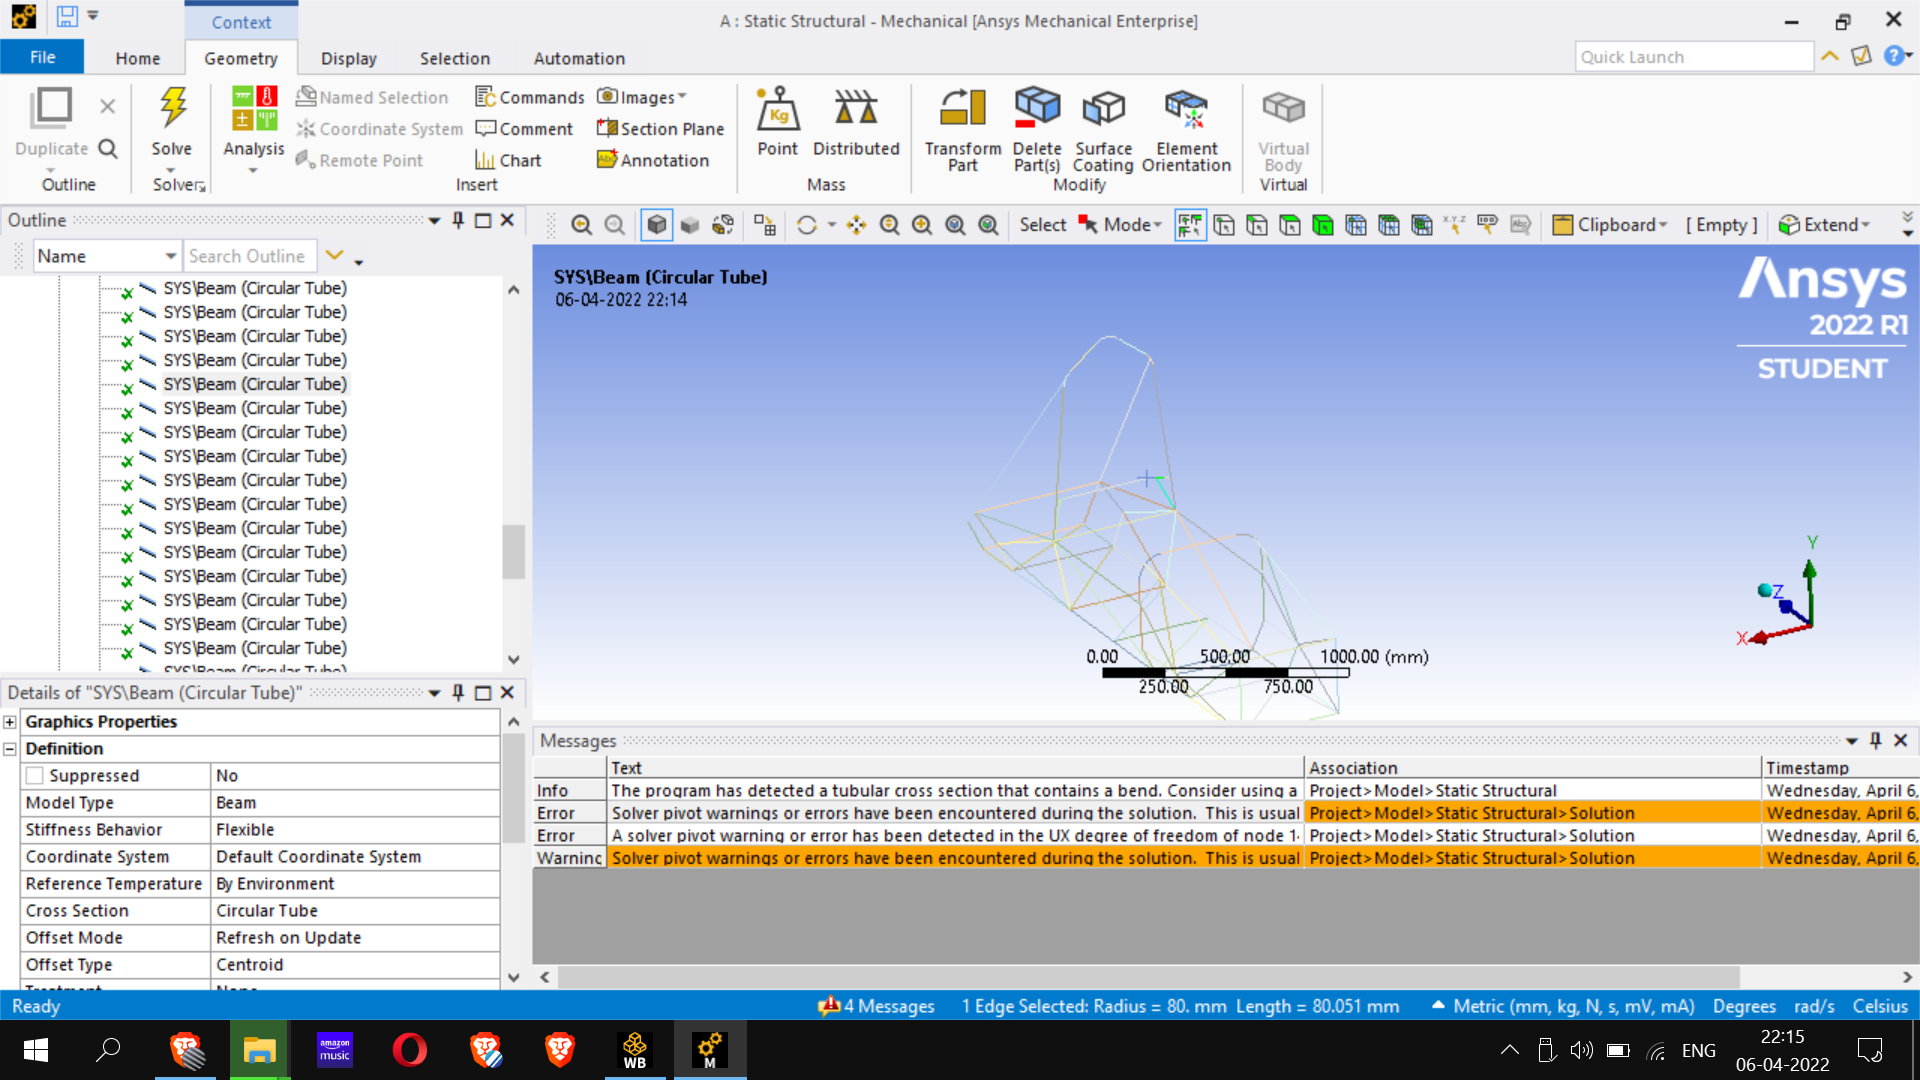The width and height of the screenshot is (1920, 1080).
Task: Open Messages panel options dropdown arrow
Action: [x=1851, y=741]
